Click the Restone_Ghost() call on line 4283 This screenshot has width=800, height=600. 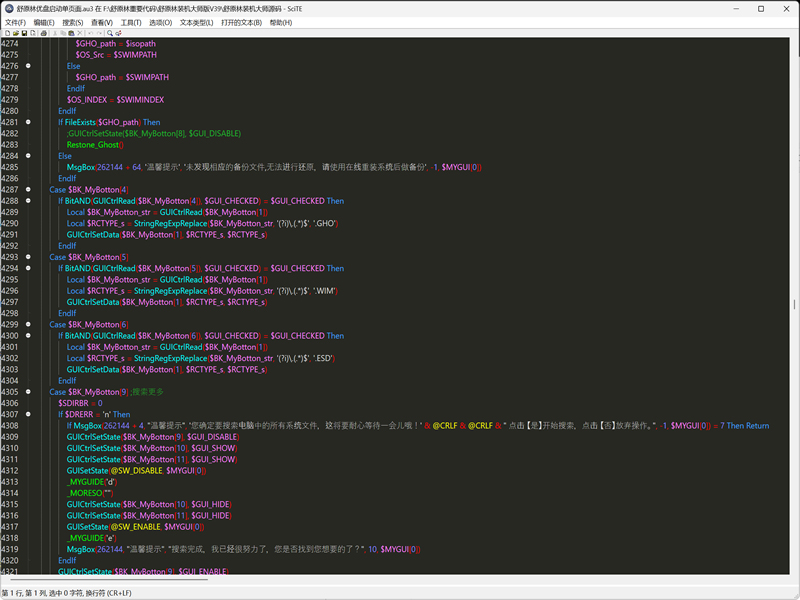click(95, 144)
